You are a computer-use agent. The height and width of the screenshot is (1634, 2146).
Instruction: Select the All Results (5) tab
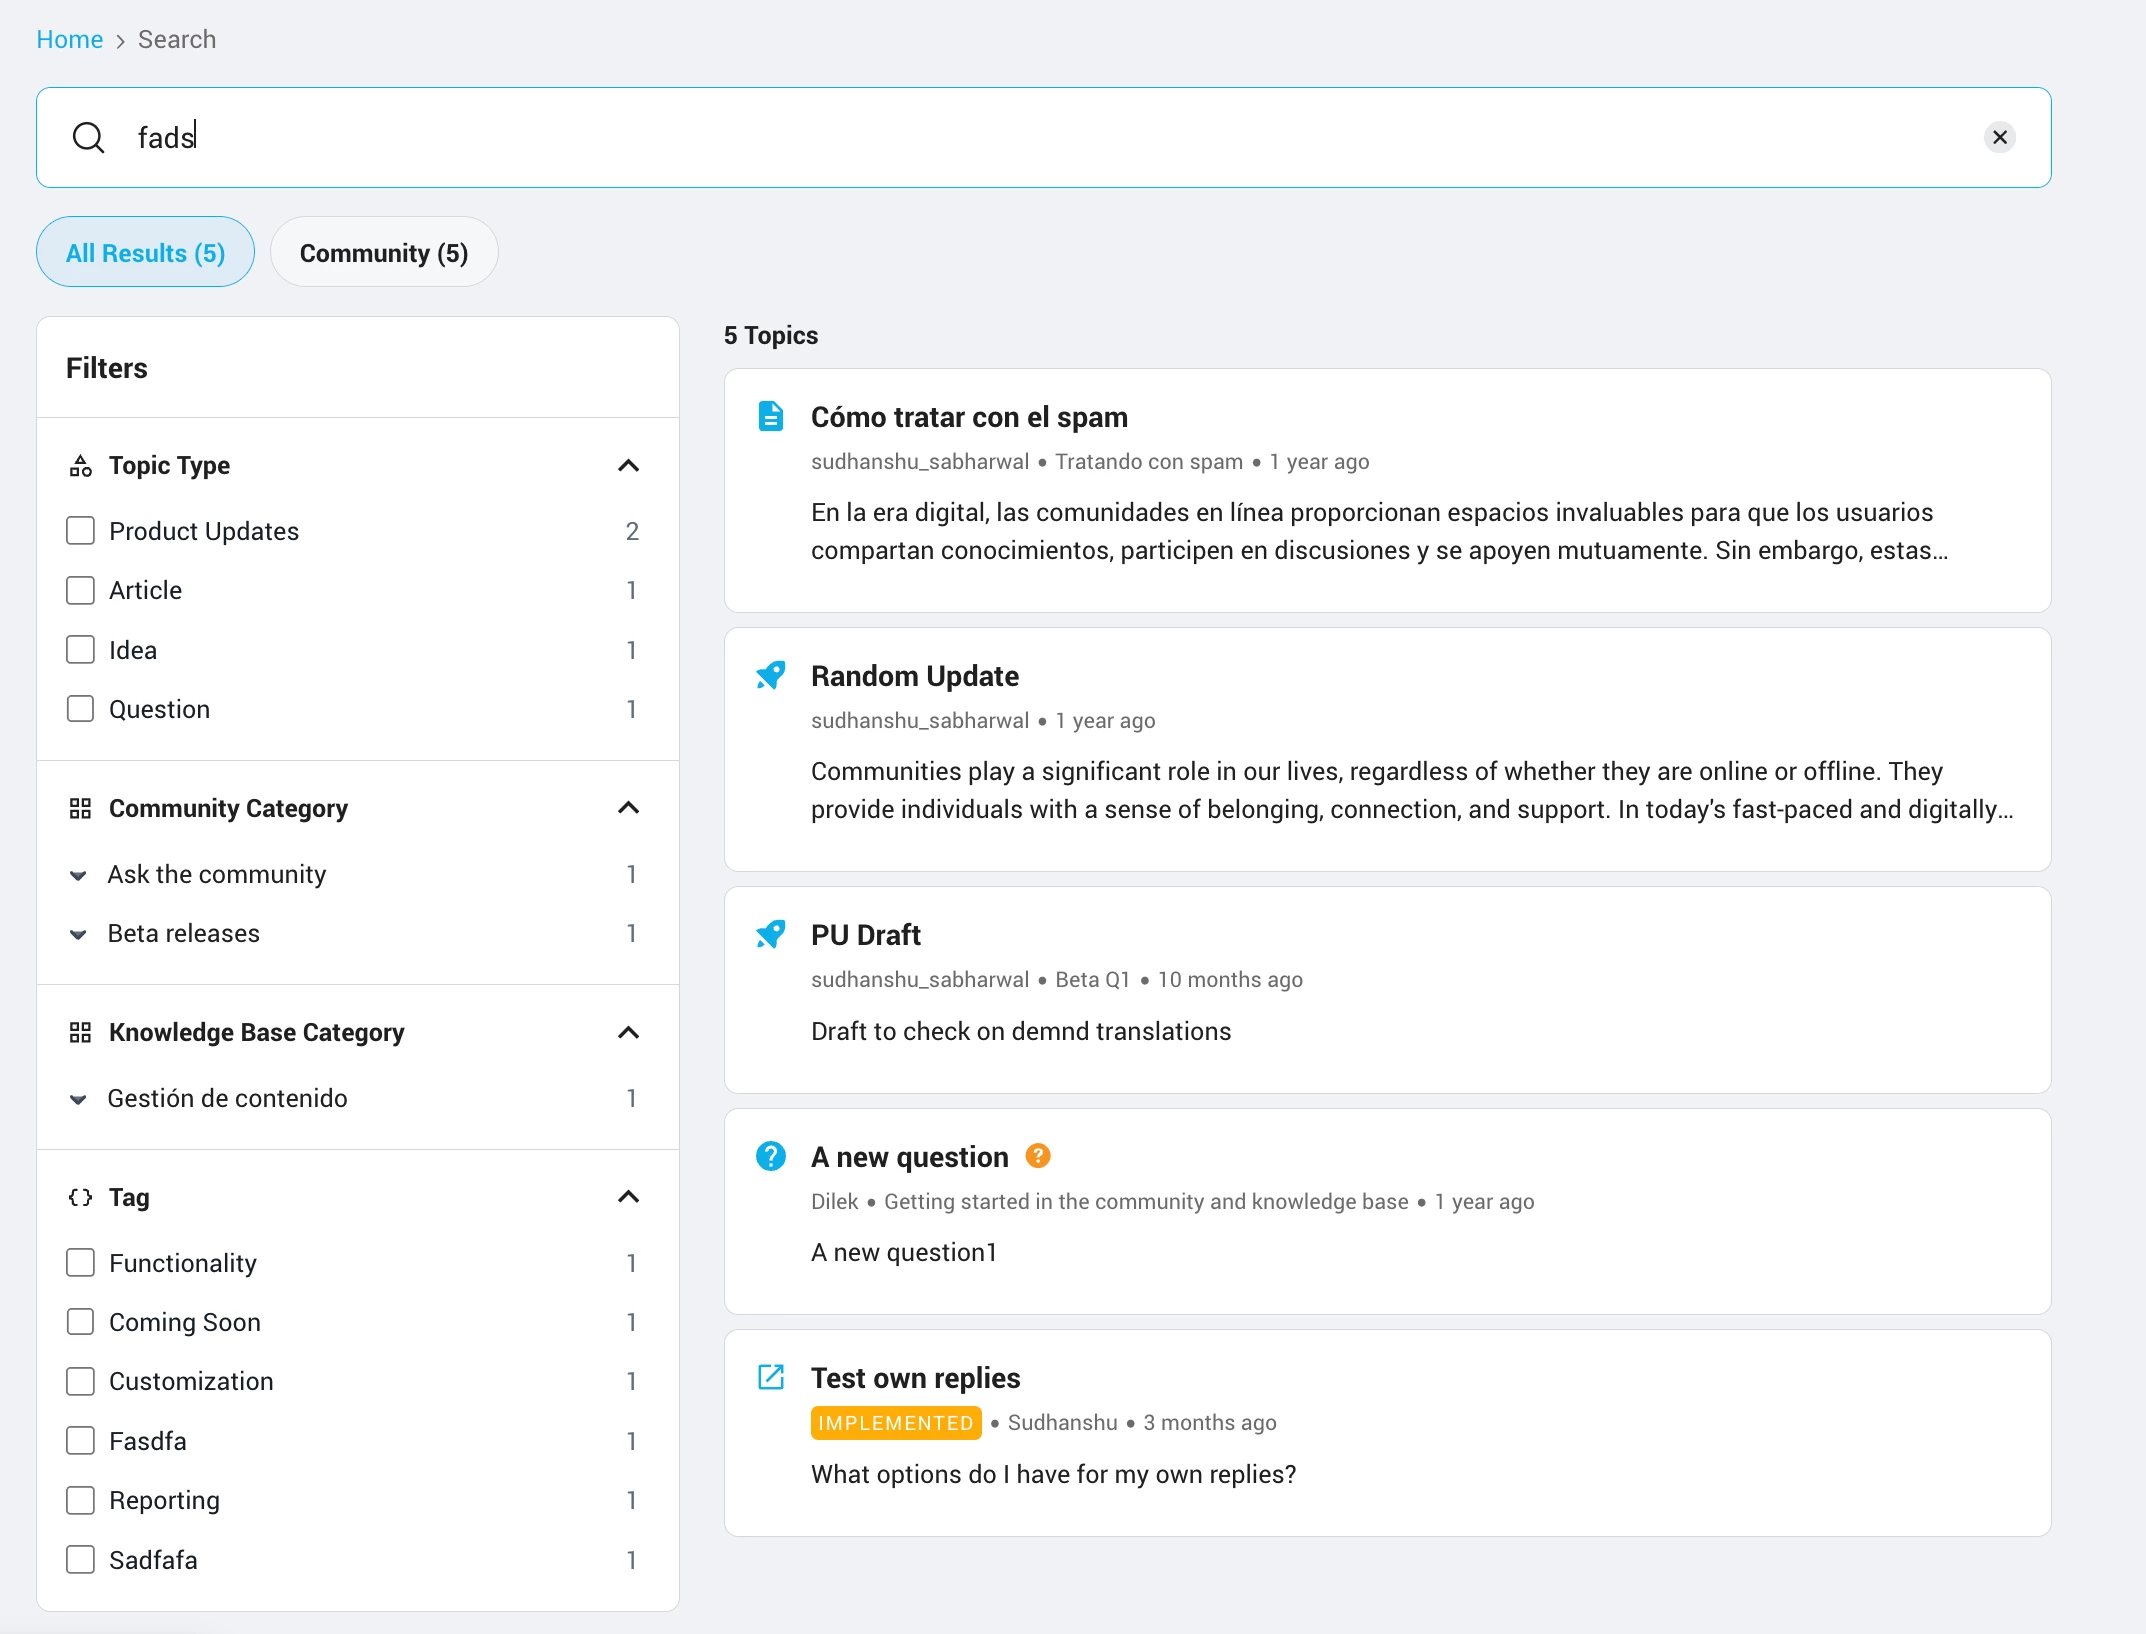146,253
